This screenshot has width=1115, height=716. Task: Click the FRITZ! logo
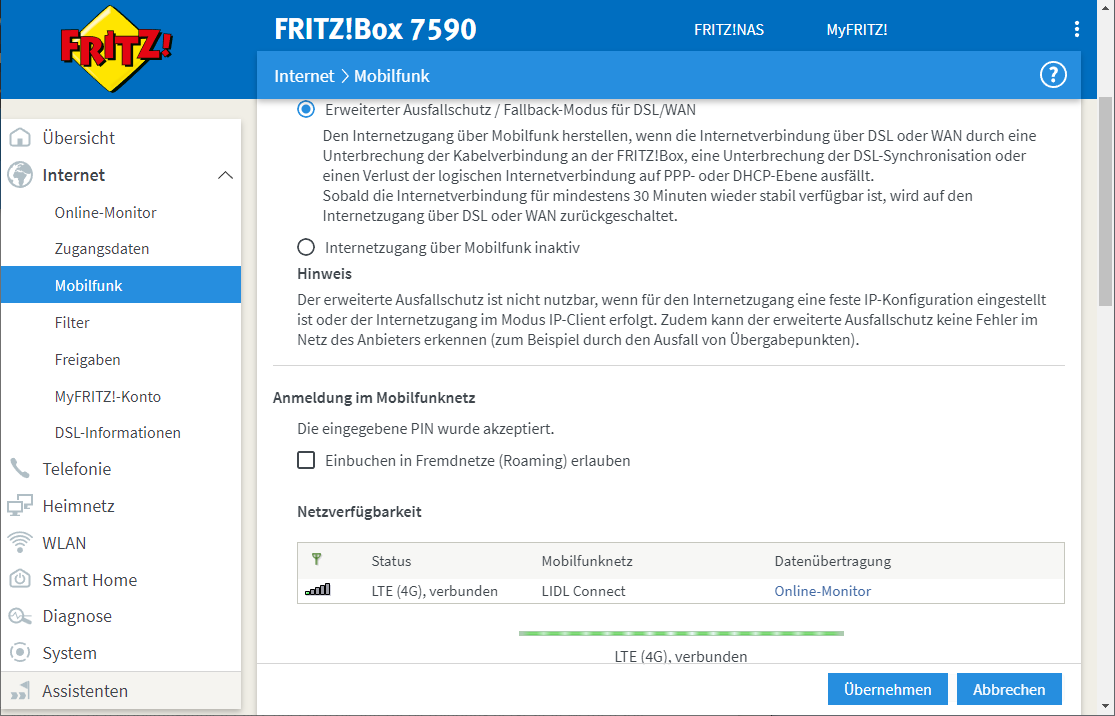coord(116,50)
